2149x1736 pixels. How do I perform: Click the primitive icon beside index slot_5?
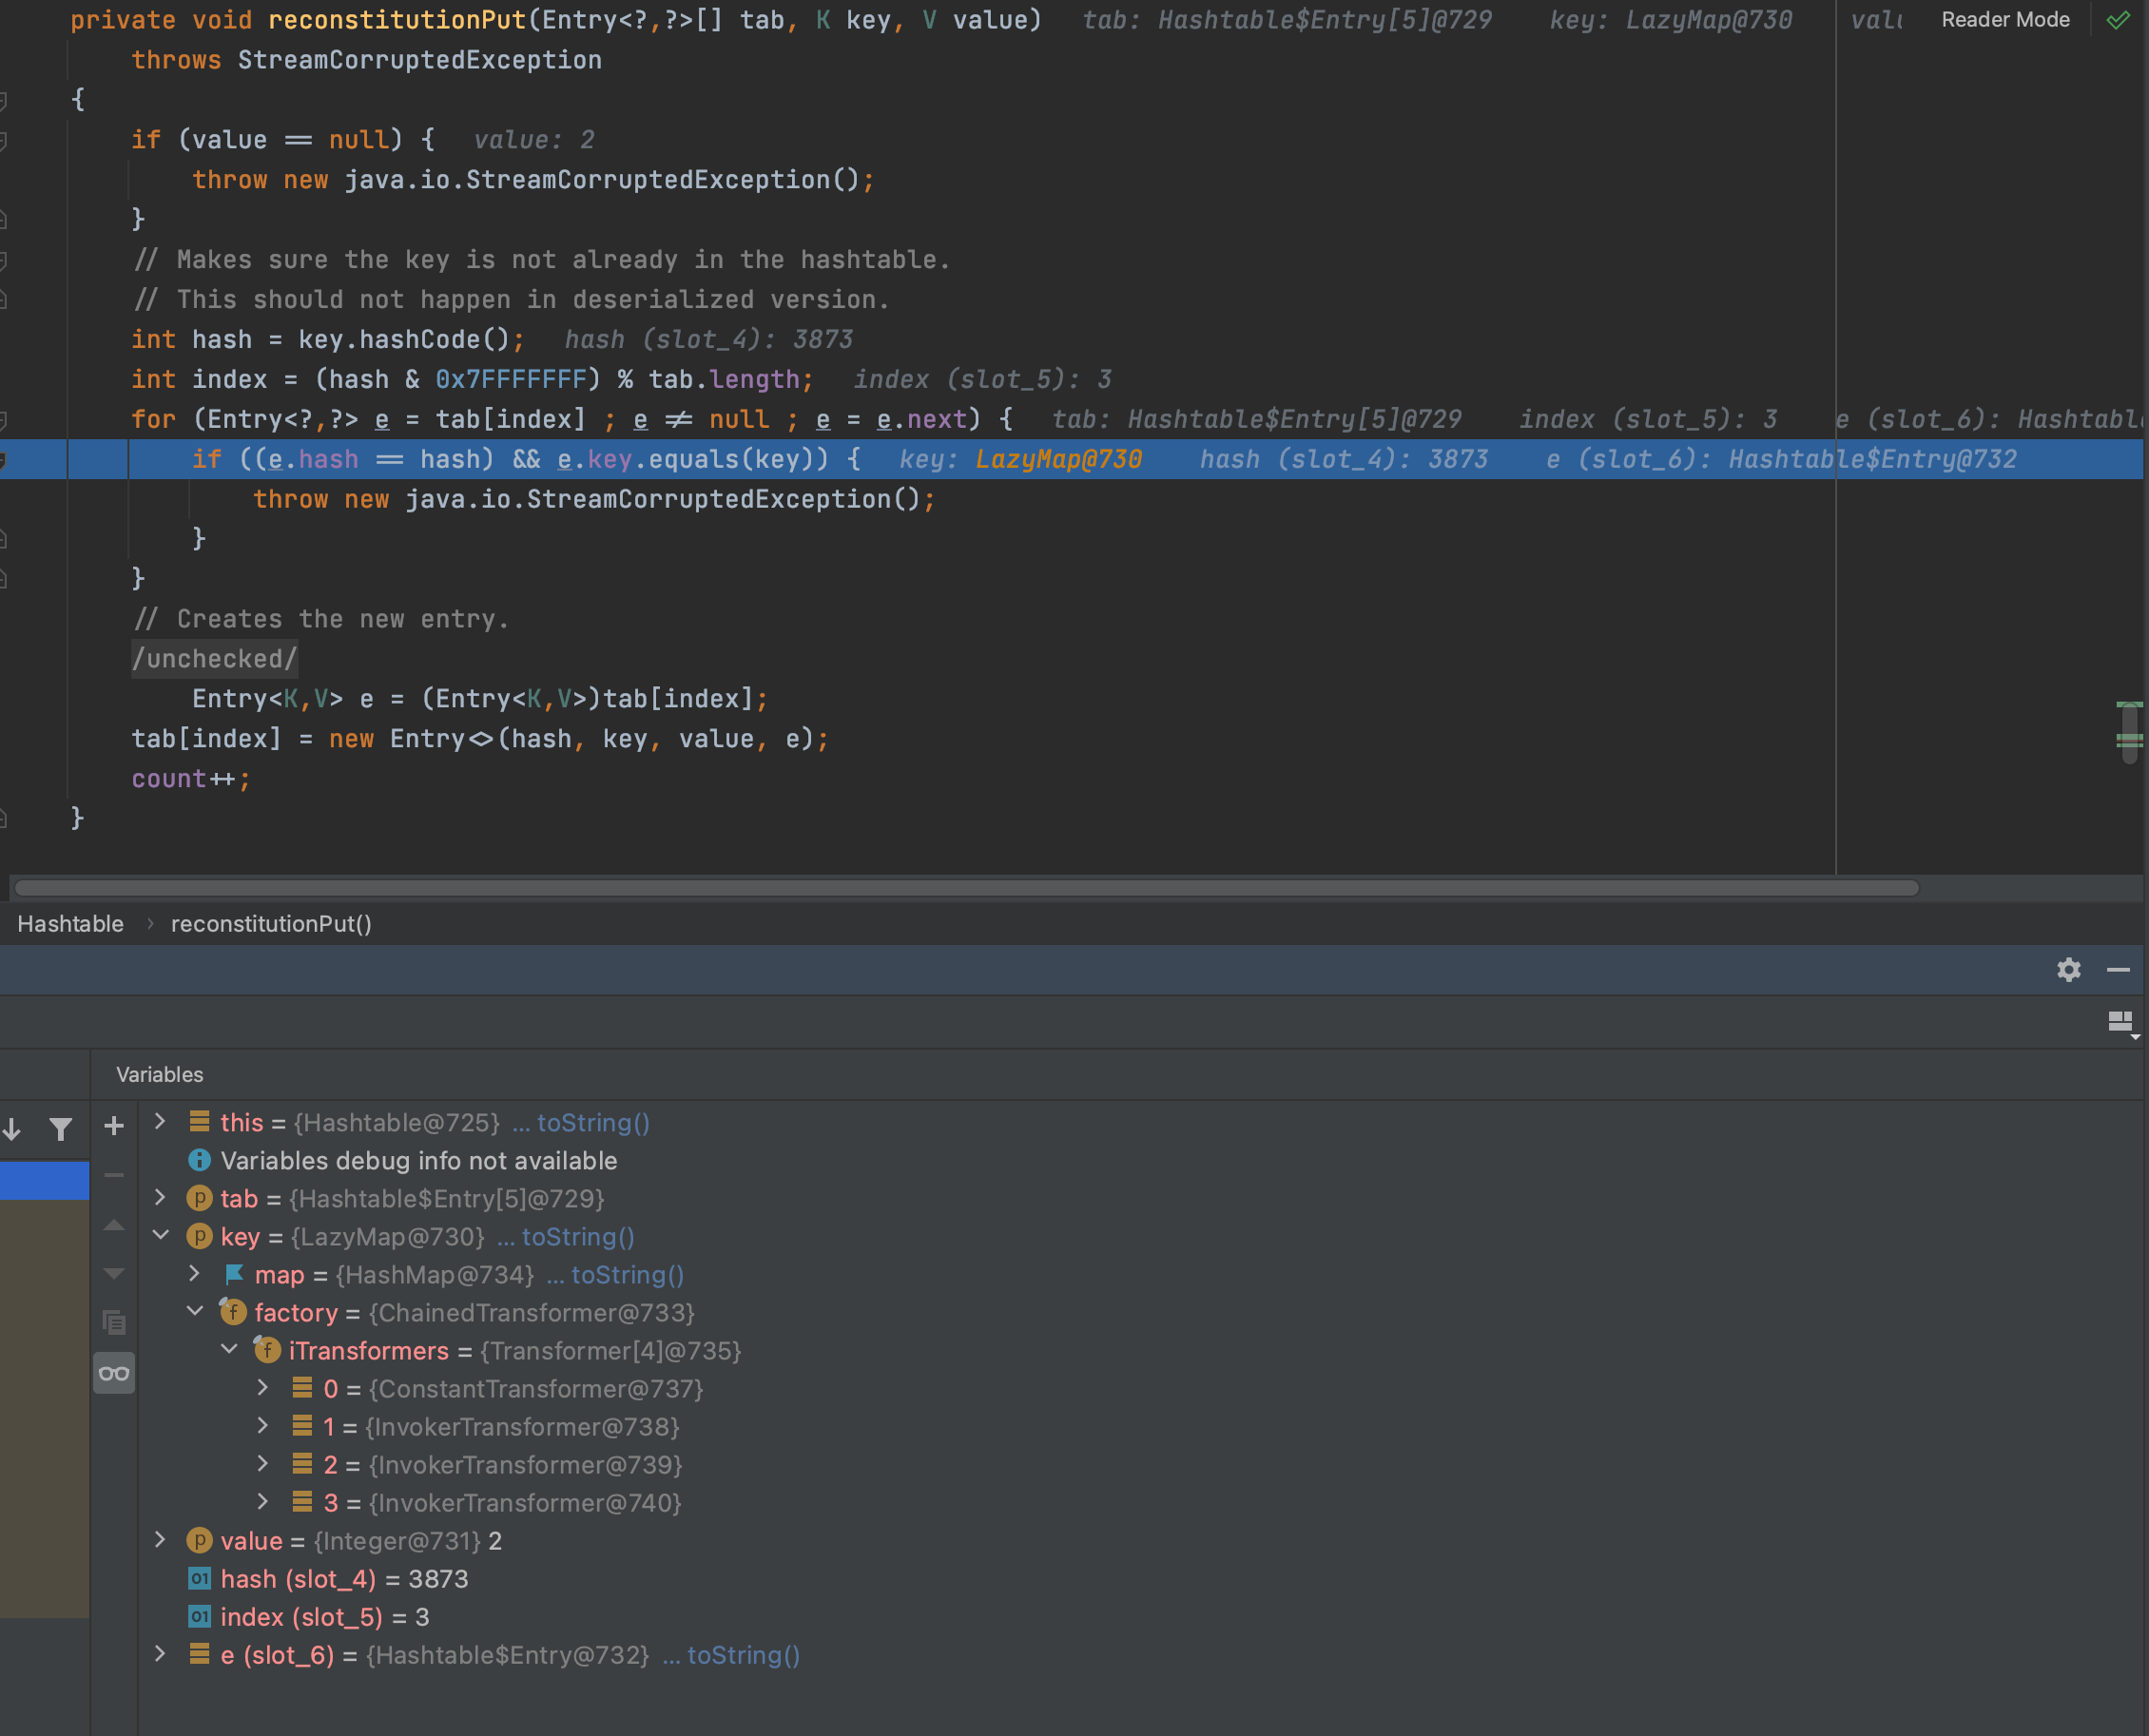[199, 1616]
